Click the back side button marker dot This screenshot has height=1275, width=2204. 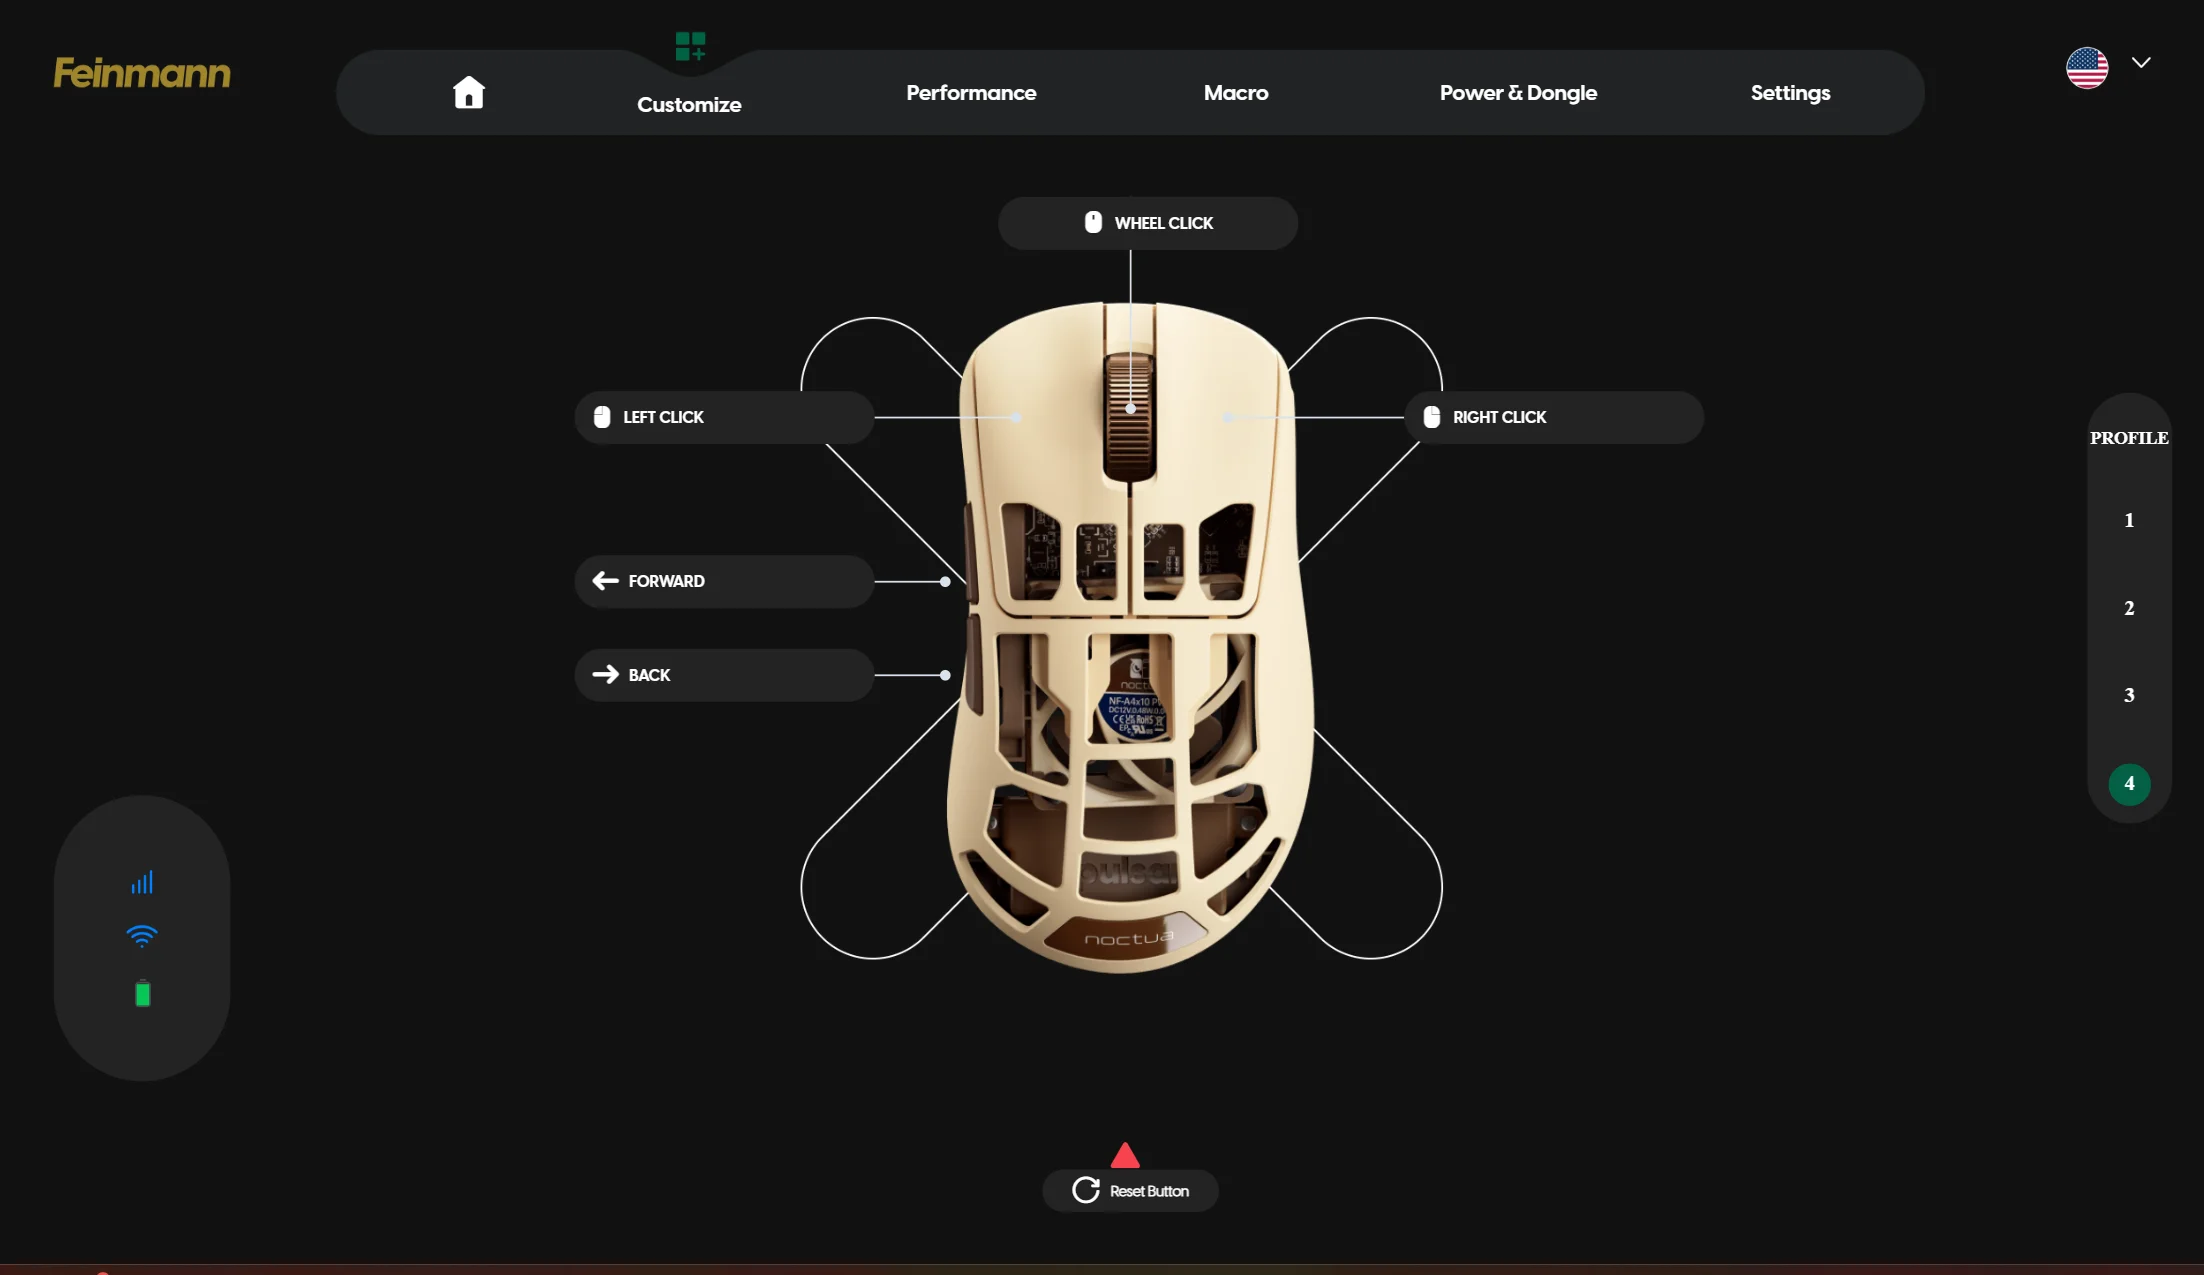pos(945,675)
